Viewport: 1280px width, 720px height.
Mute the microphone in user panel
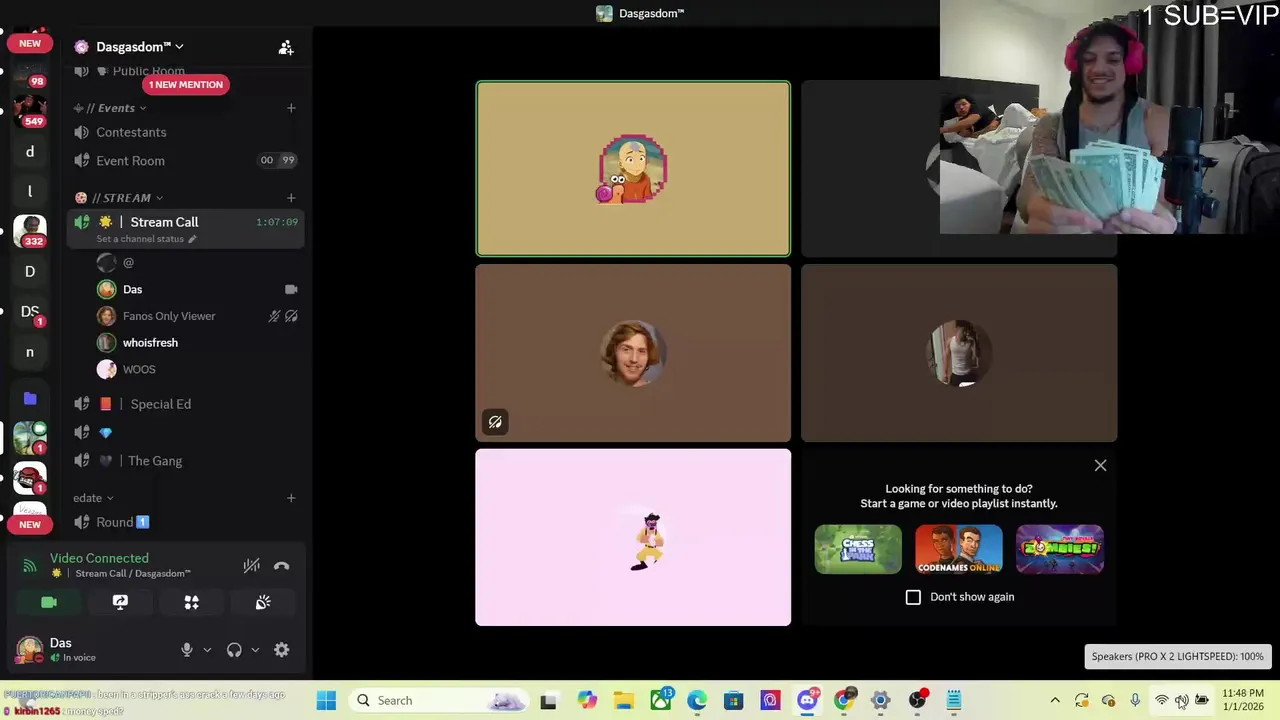click(x=186, y=650)
